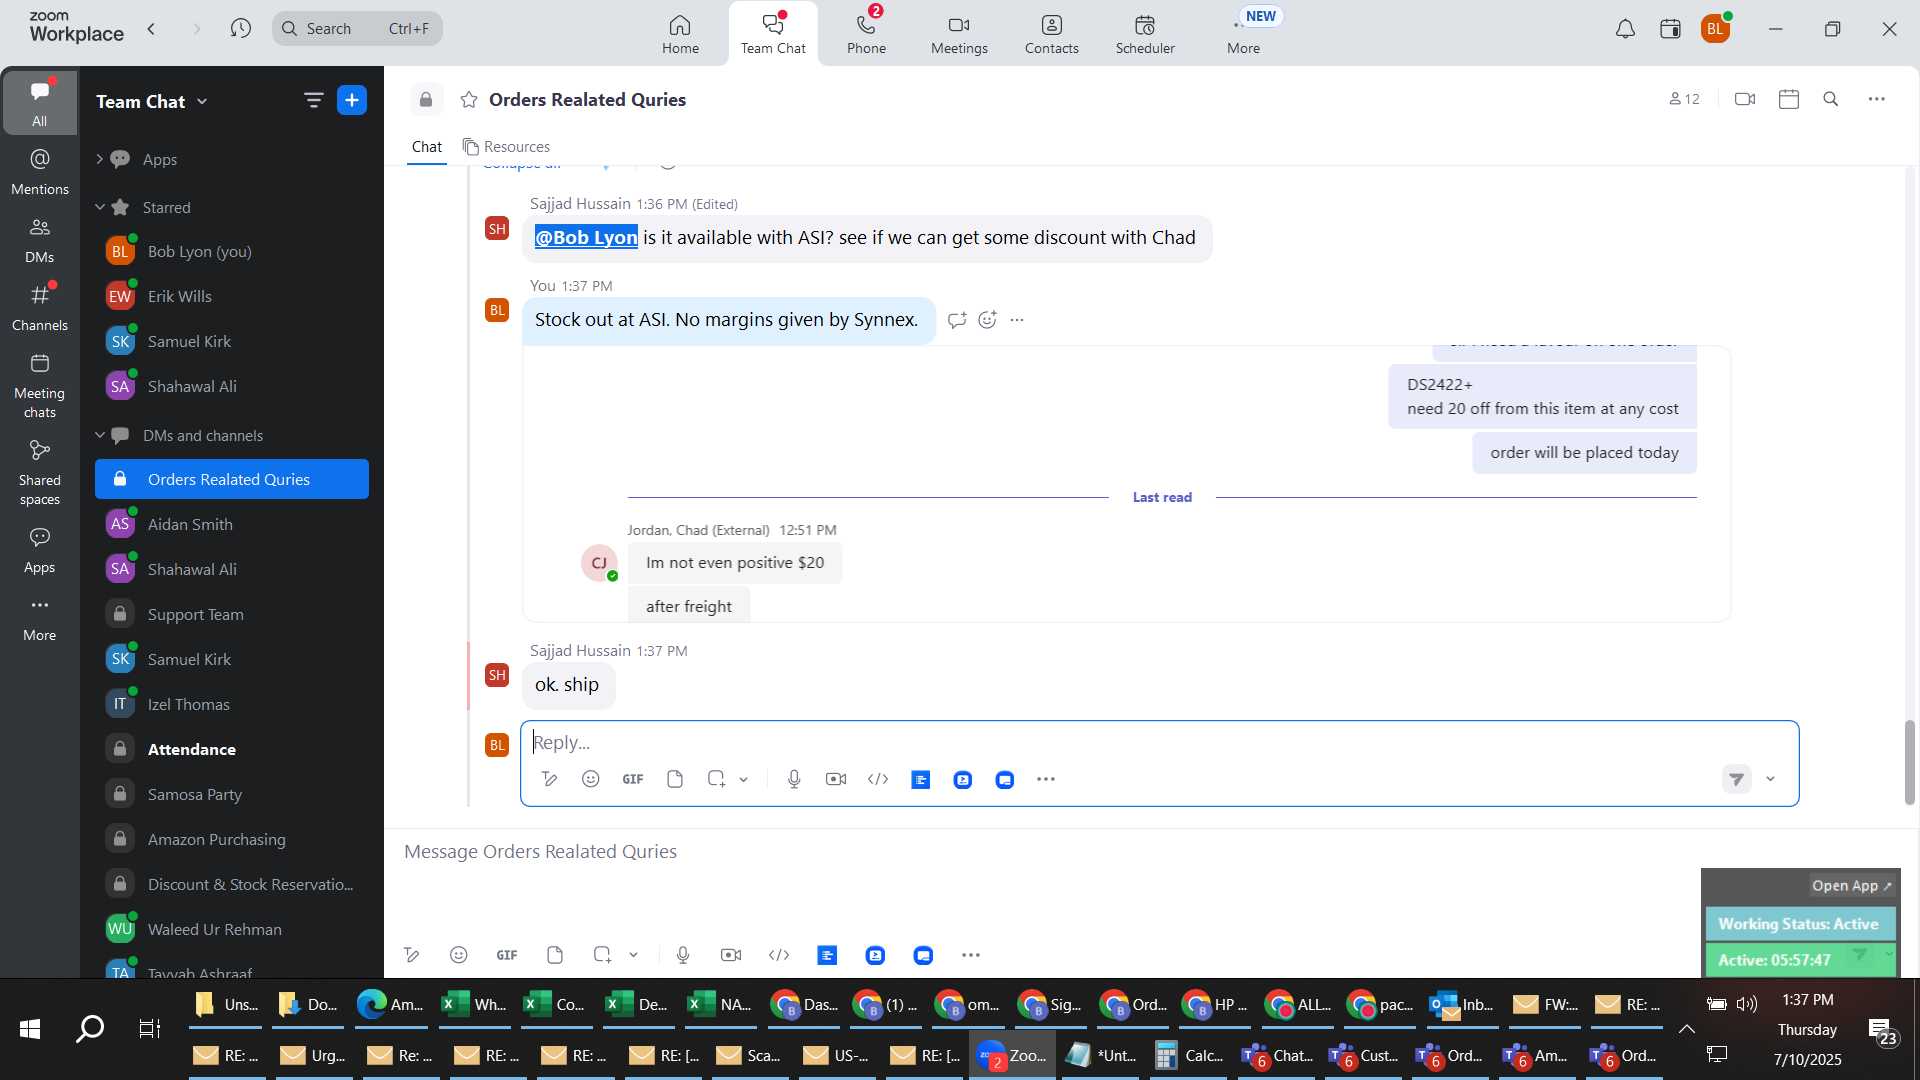This screenshot has height=1080, width=1920.
Task: Toggle formatting in the reply box
Action: (x=549, y=779)
